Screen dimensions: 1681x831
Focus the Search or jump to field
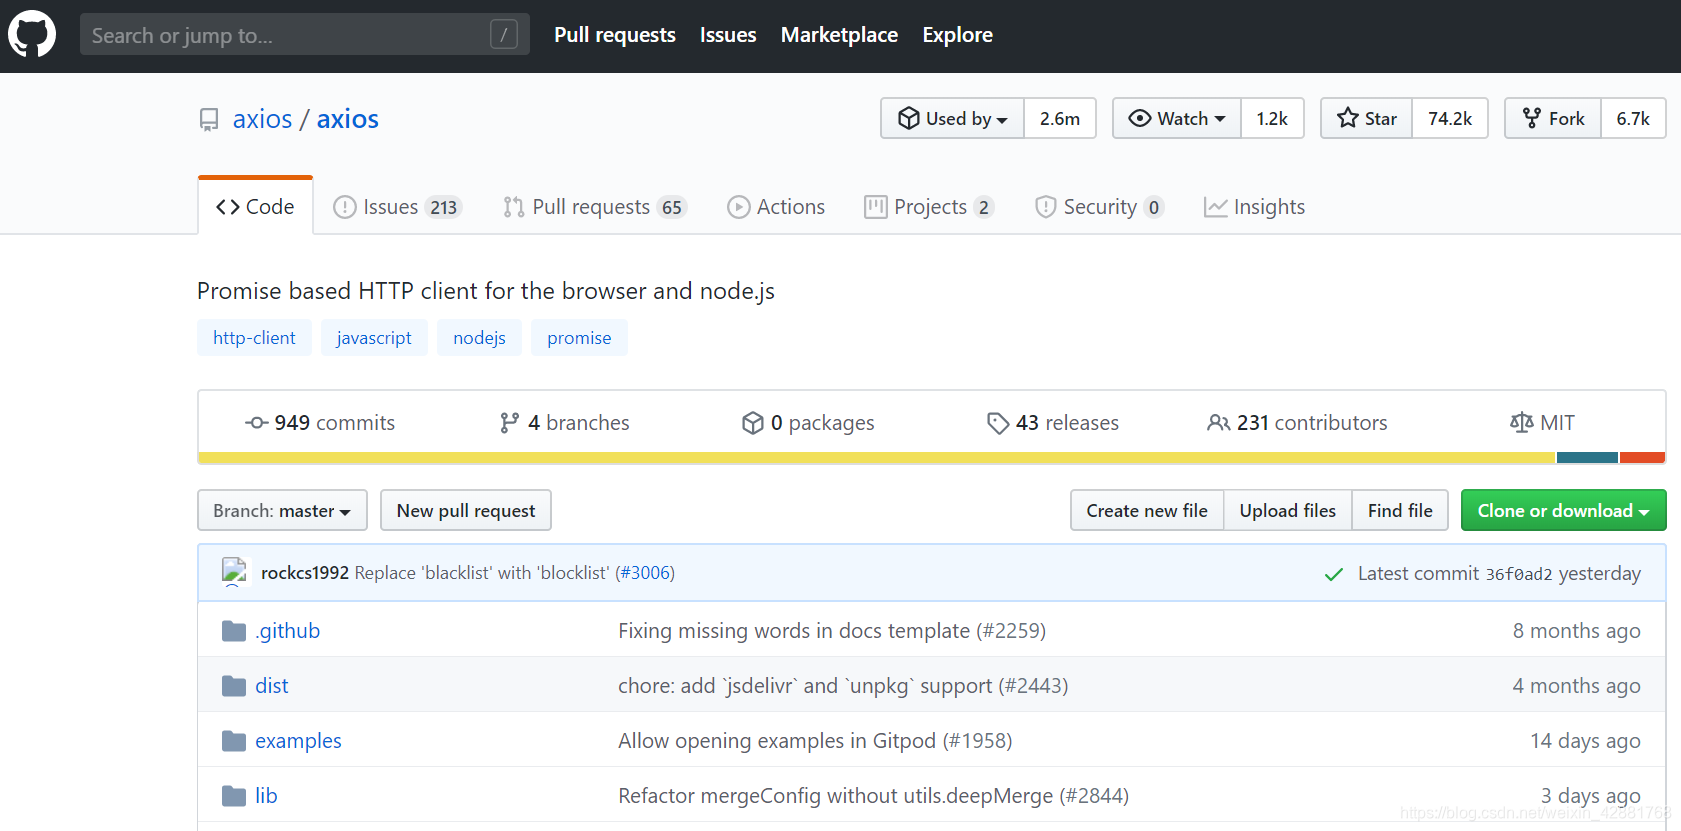(x=305, y=35)
